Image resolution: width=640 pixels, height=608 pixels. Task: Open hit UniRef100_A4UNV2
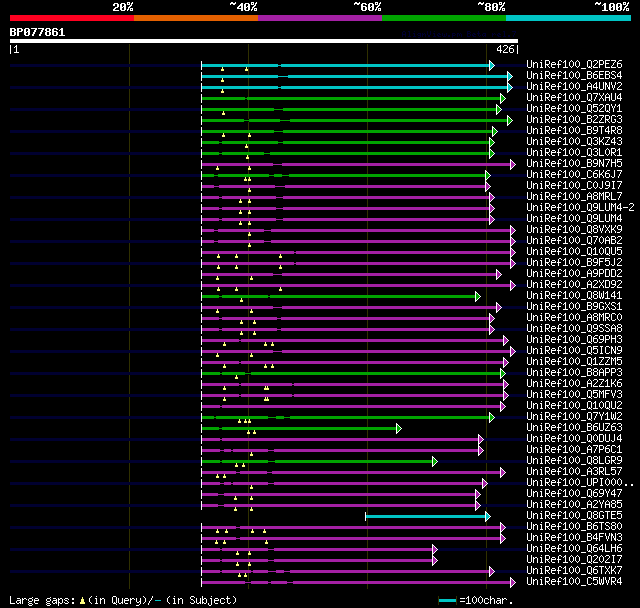click(574, 87)
